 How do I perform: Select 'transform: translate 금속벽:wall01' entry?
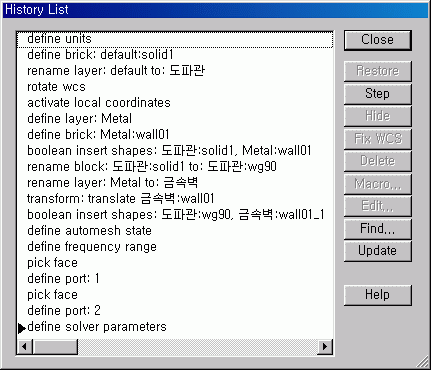(x=175, y=199)
